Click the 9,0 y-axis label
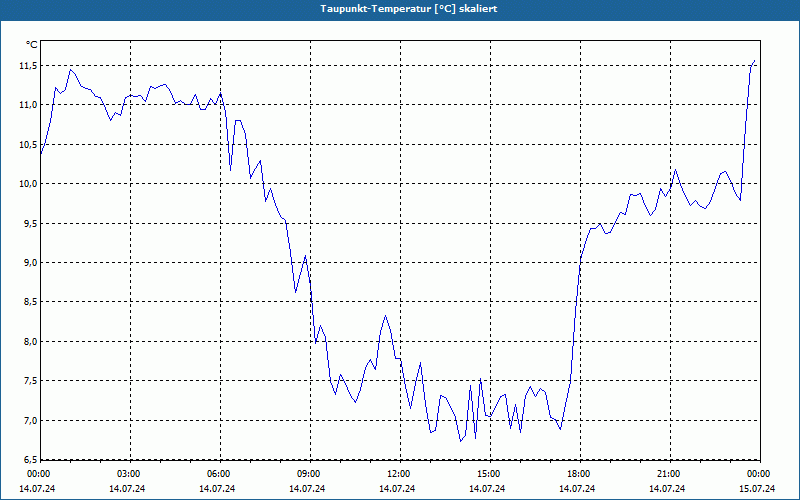The image size is (800, 500). 31,263
